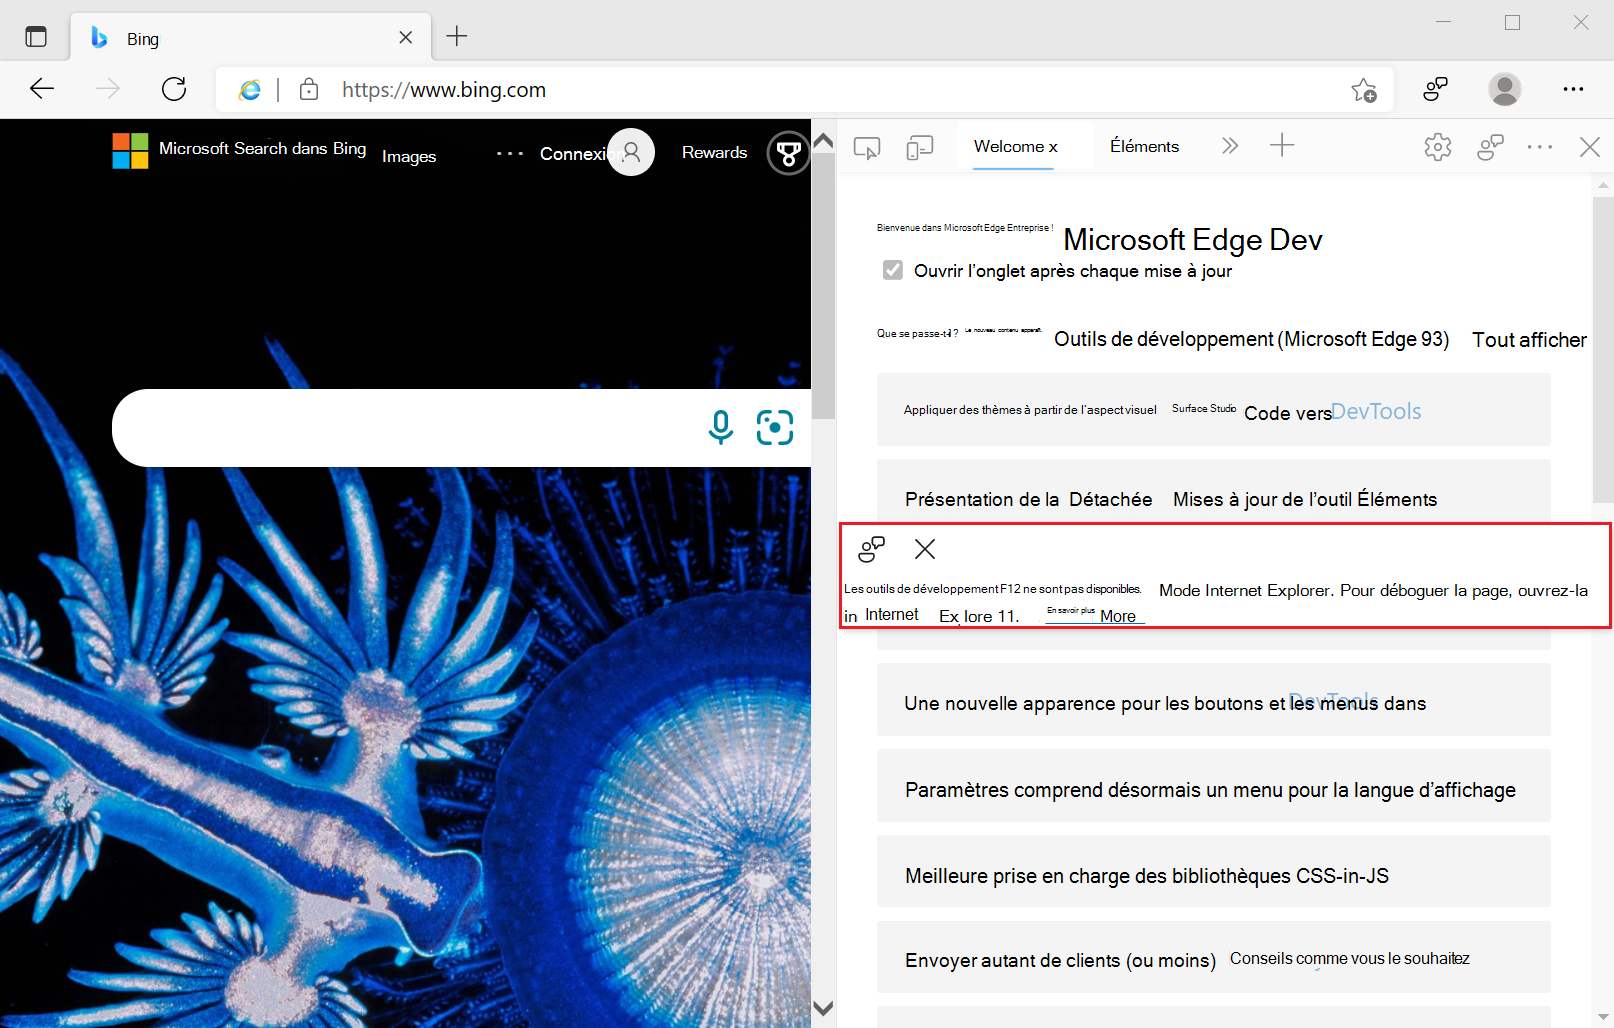Start visual search with camera icon

coord(775,427)
